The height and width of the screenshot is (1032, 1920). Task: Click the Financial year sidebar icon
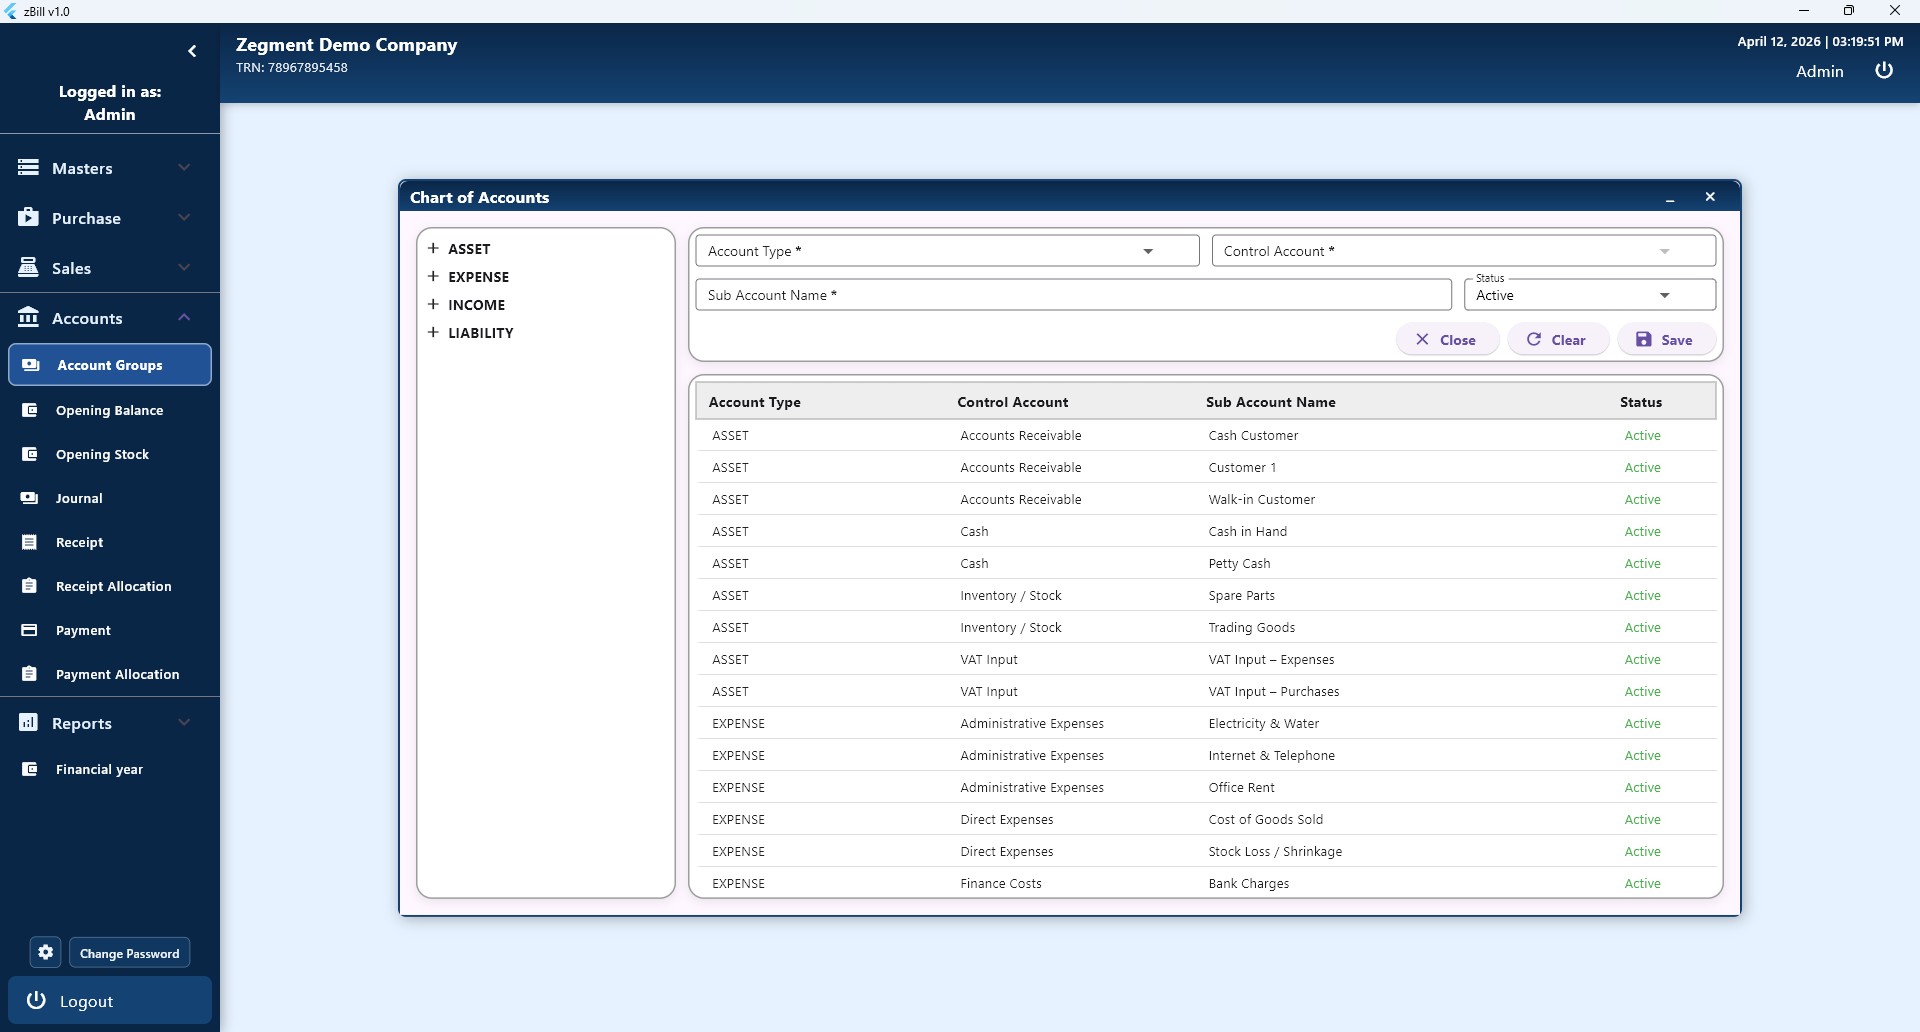[30, 769]
